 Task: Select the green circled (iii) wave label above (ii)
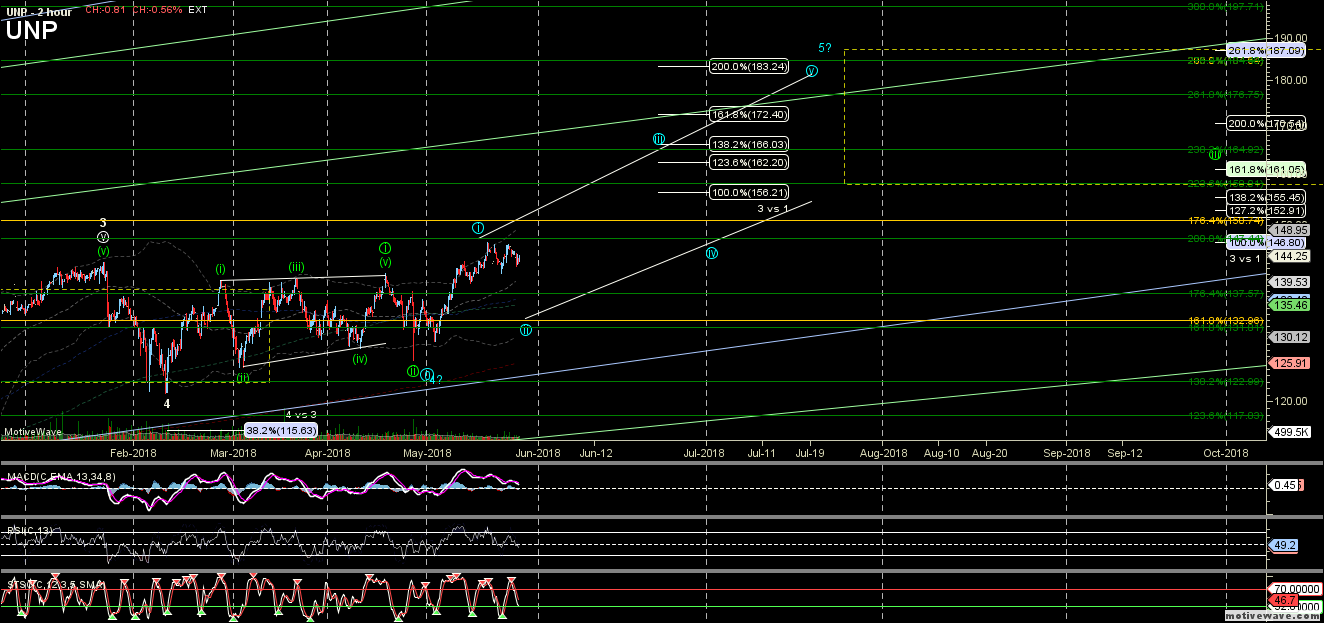click(1213, 154)
